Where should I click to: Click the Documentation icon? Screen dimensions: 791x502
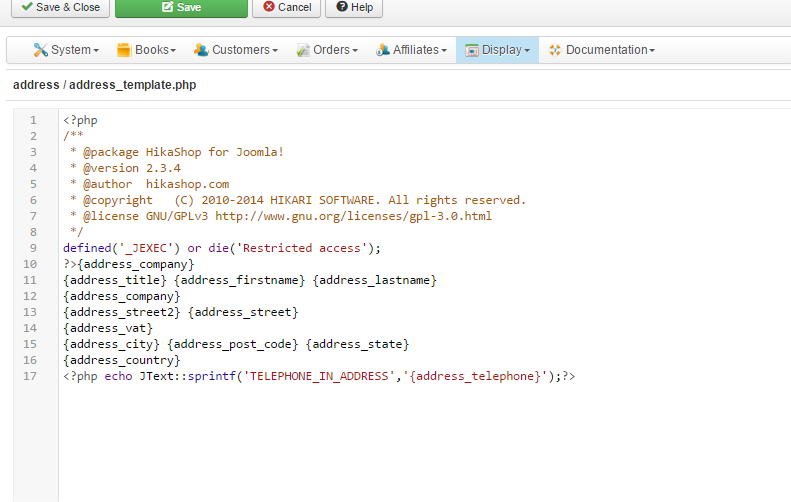(555, 50)
